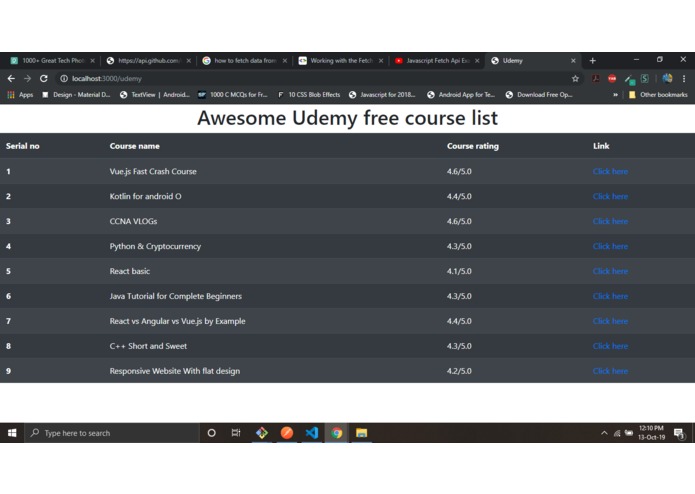
Task: Open Click here for Kotlin for android O
Action: coord(610,196)
